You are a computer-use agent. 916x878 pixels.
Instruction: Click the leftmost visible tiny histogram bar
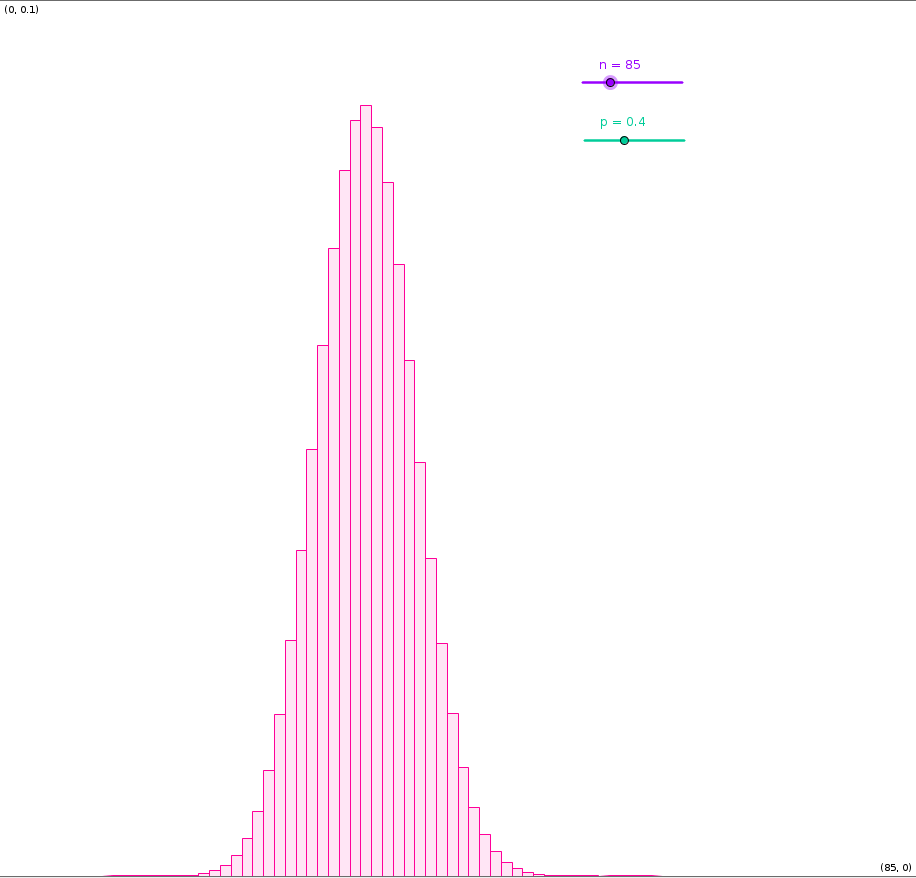(204, 874)
